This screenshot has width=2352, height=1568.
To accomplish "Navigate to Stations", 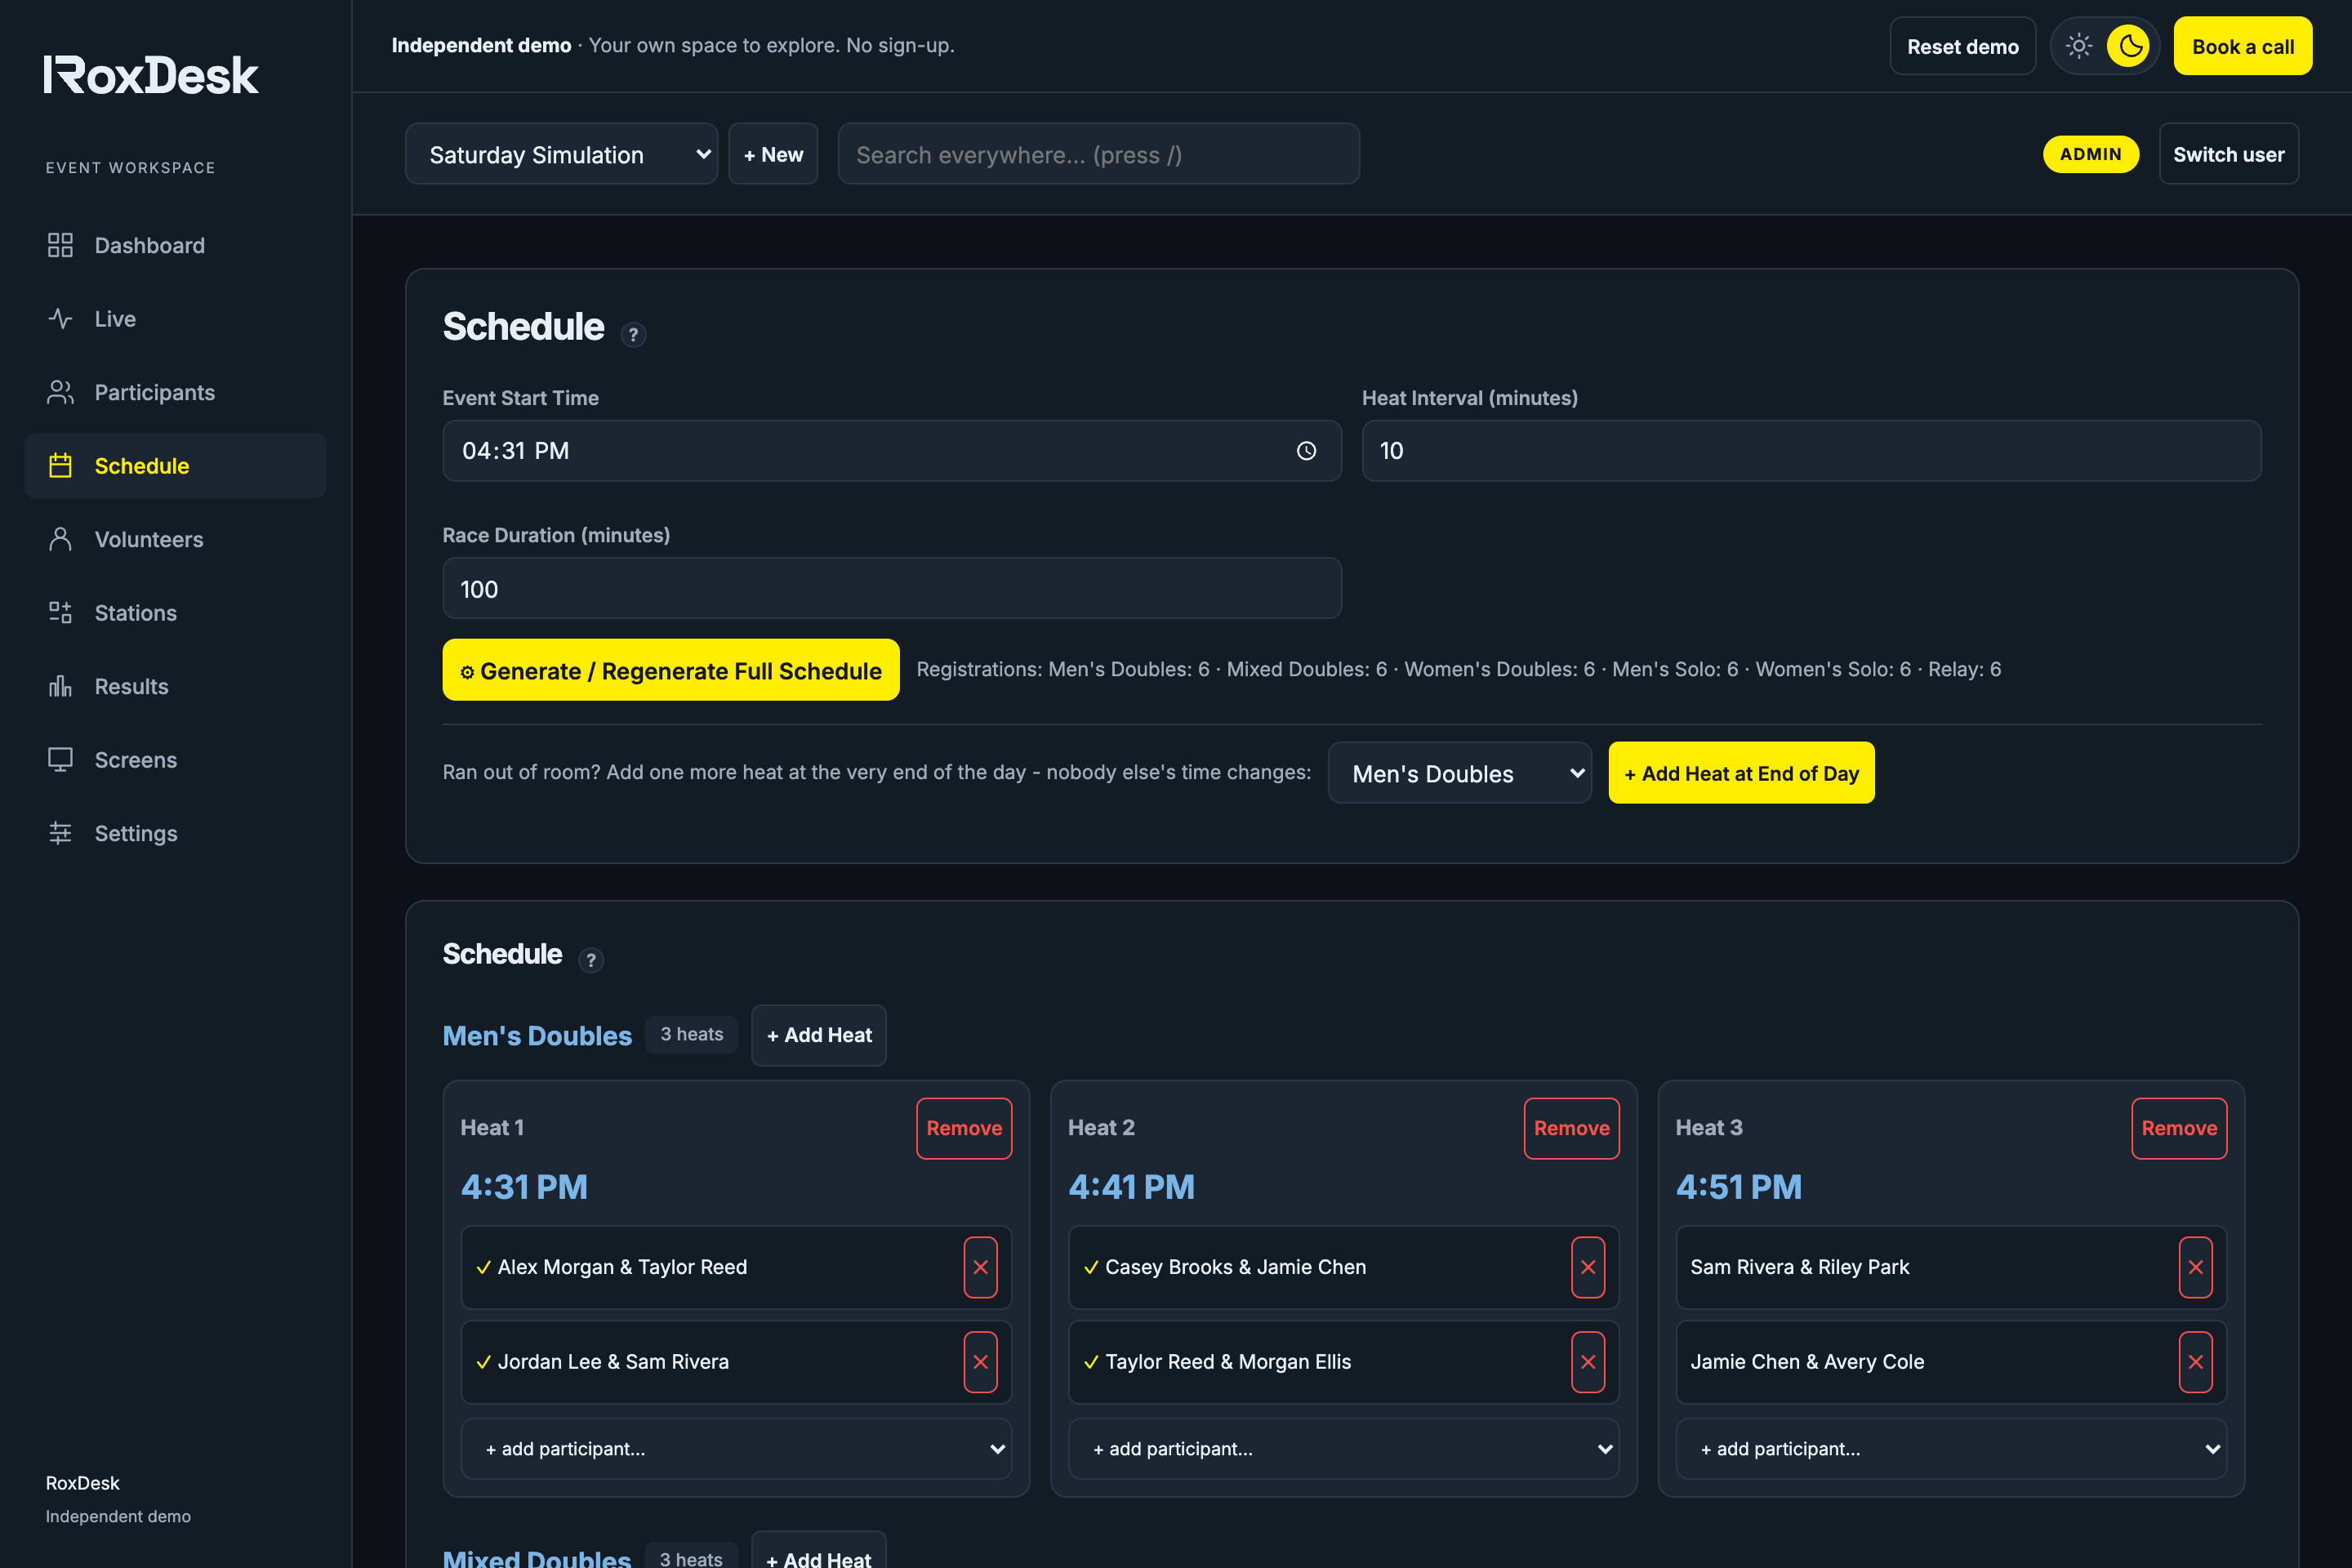I will pos(176,613).
